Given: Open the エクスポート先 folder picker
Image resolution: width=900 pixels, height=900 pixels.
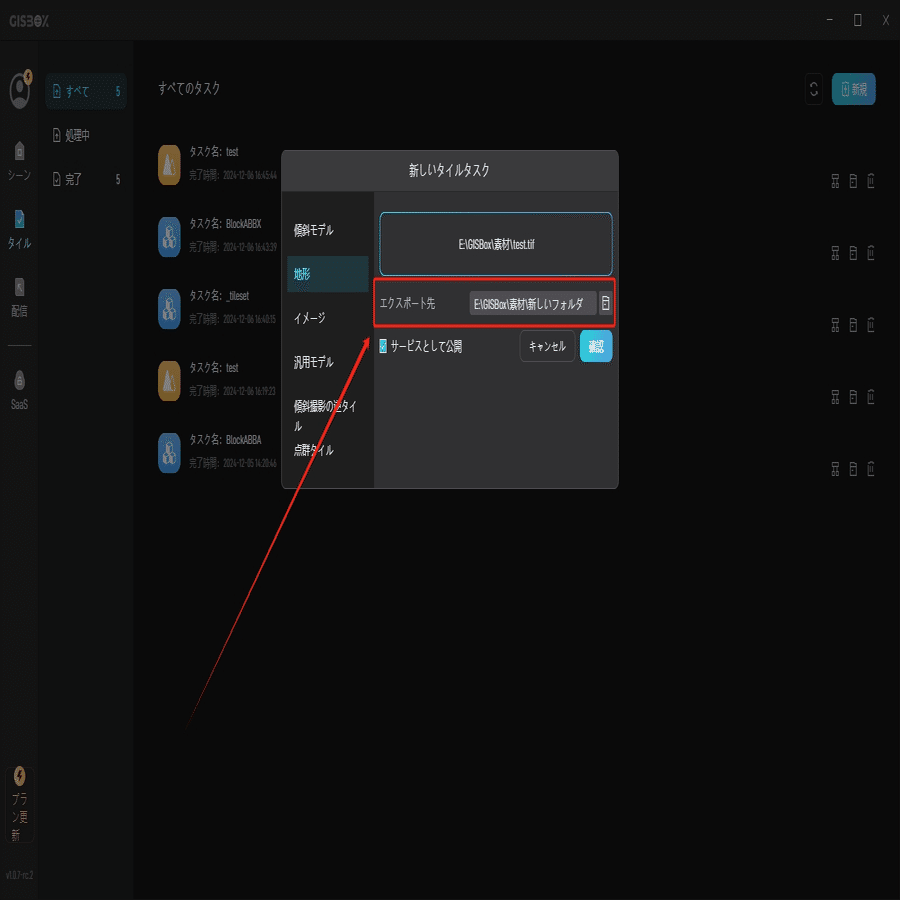Looking at the screenshot, I should click(x=605, y=302).
